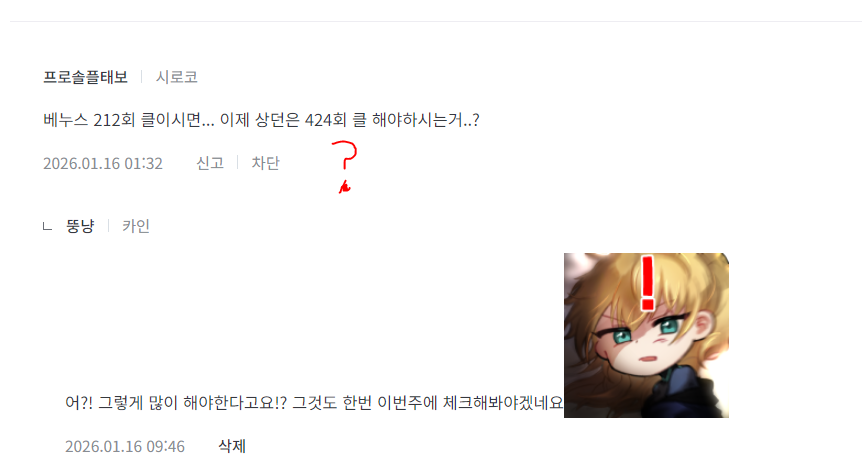The width and height of the screenshot is (862, 475).
Task: Click the 카인 server label
Action: [136, 226]
